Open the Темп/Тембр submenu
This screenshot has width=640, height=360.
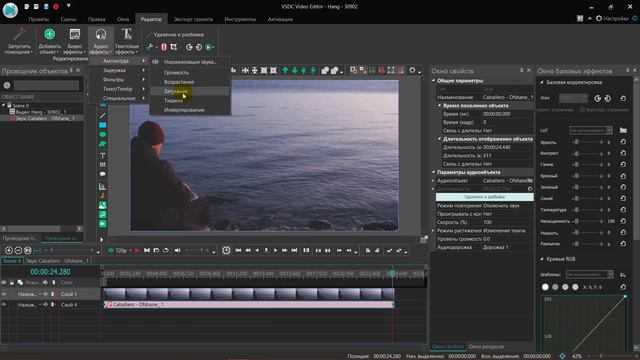point(118,89)
